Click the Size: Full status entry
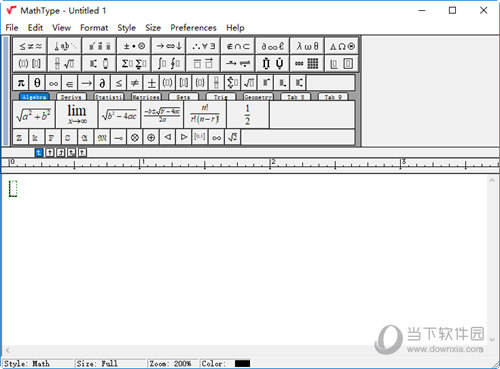The height and width of the screenshot is (369, 500). click(x=97, y=364)
